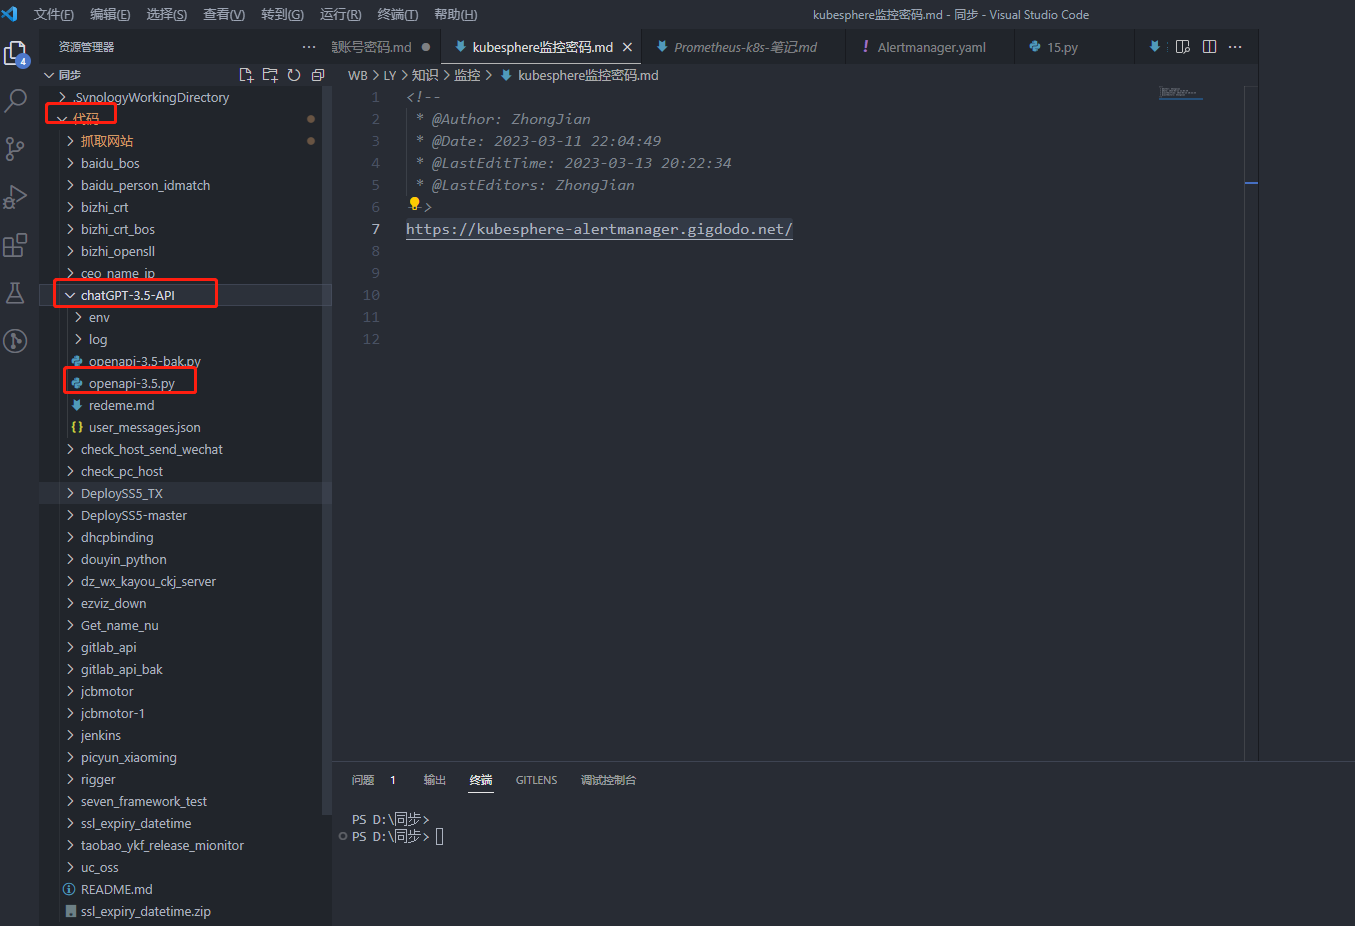Screen dimensions: 1355x926
Task: Switch to the 15.py editor tab
Action: pyautogui.click(x=1060, y=47)
